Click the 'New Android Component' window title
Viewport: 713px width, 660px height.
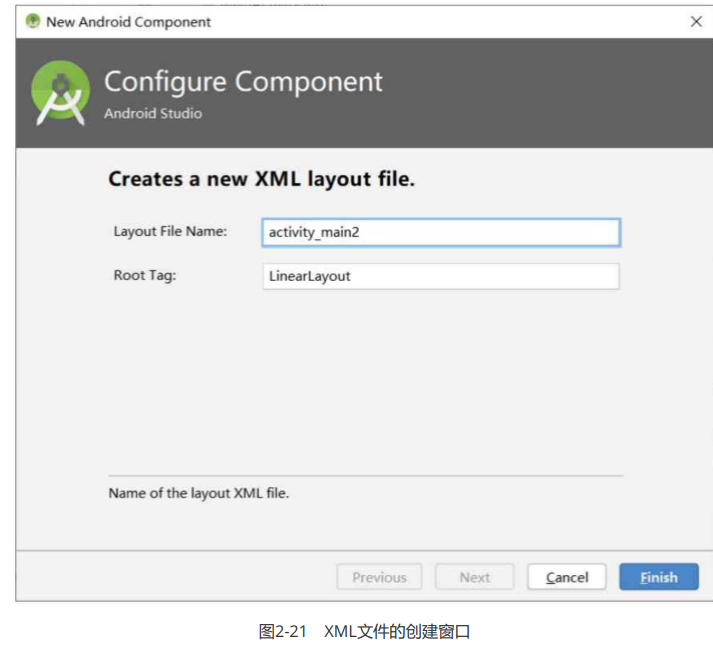[x=128, y=22]
